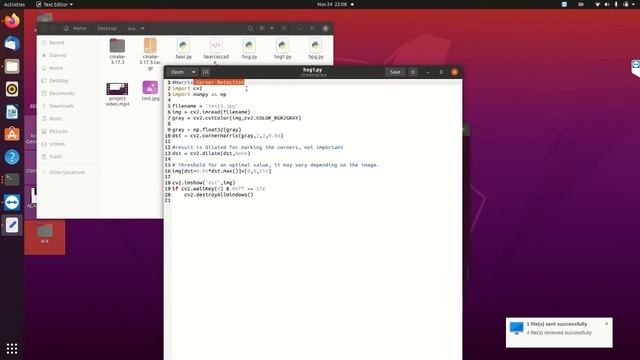
Task: Open Firefox from the dock
Action: (12, 21)
